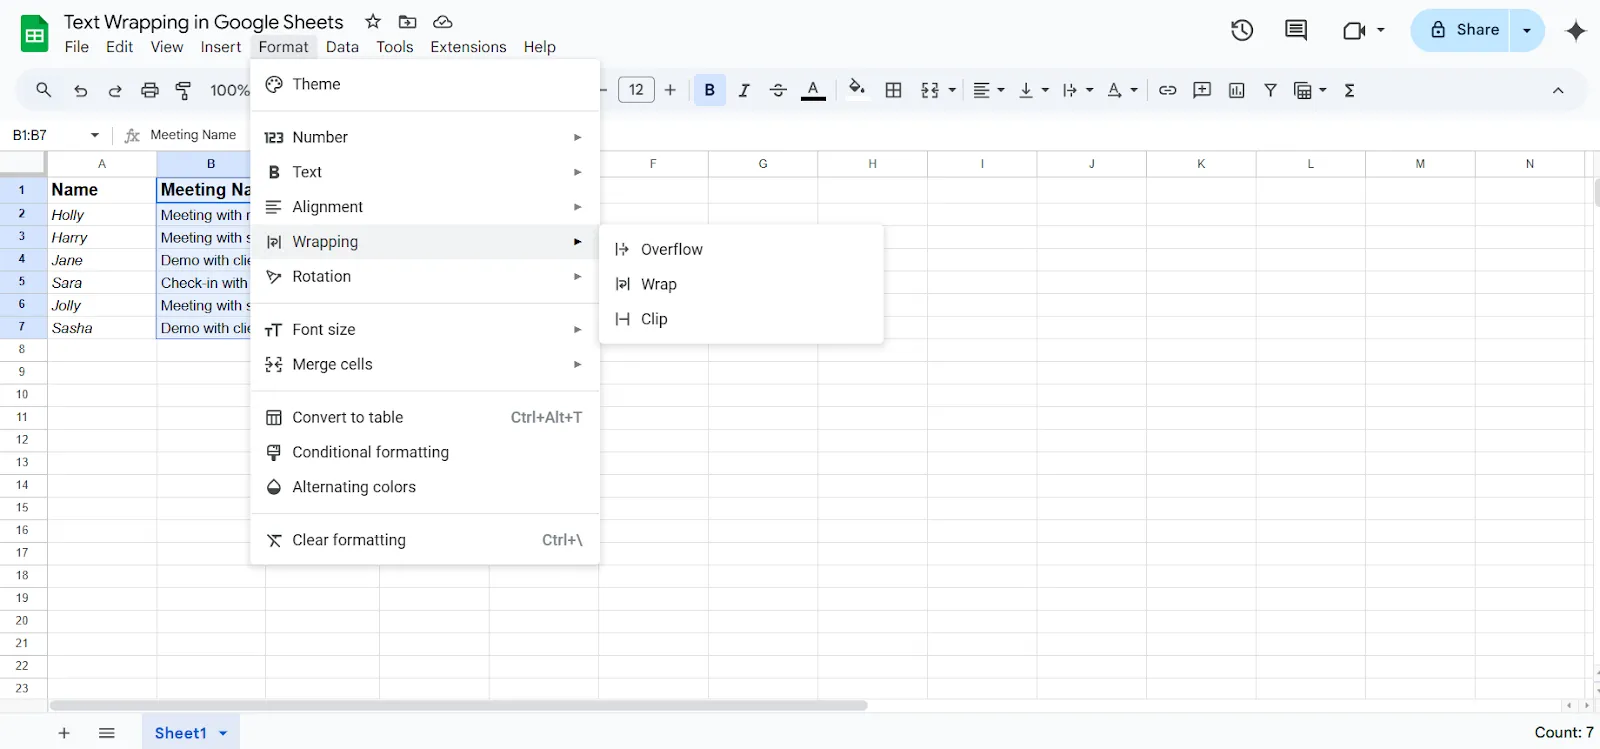The height and width of the screenshot is (749, 1600).
Task: Create a filter from the toolbar
Action: coord(1271,90)
